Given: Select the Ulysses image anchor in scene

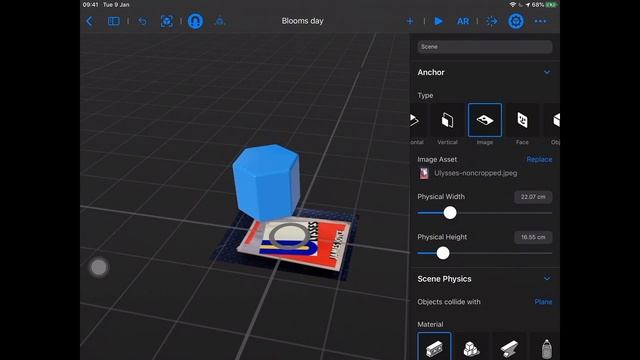Looking at the screenshot, I should (x=295, y=245).
